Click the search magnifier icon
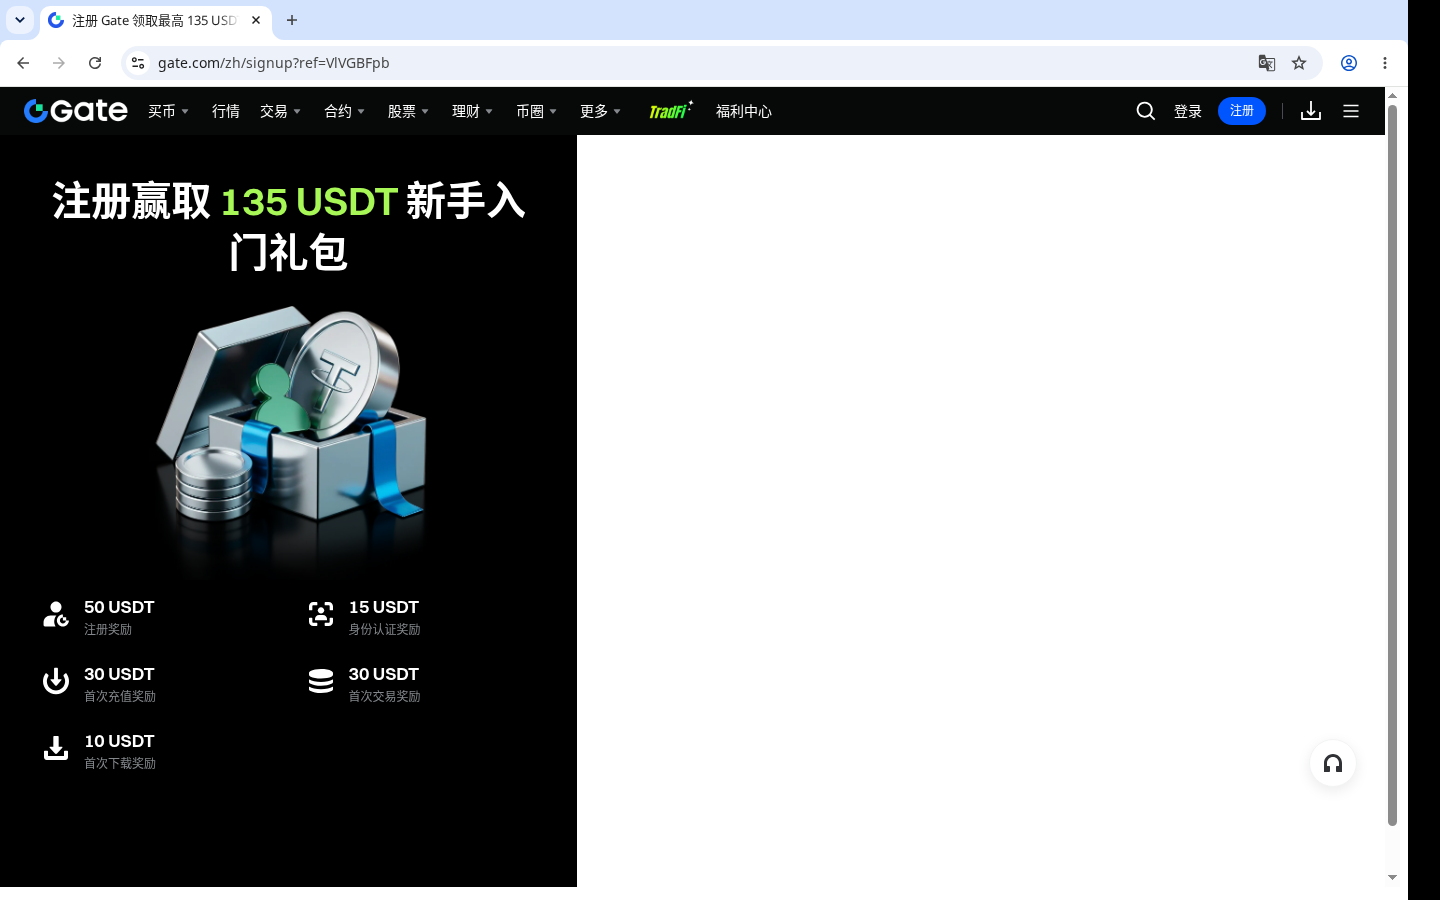Image resolution: width=1440 pixels, height=900 pixels. coord(1146,111)
